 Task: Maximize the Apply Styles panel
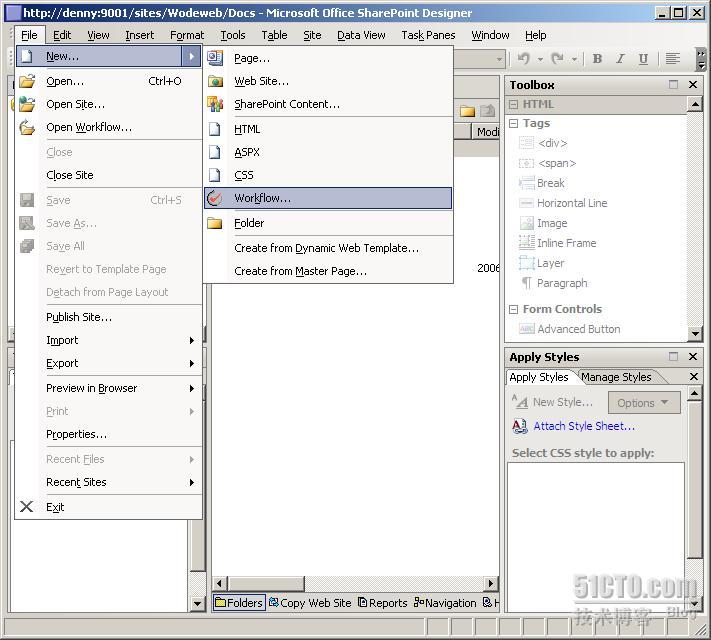click(673, 357)
